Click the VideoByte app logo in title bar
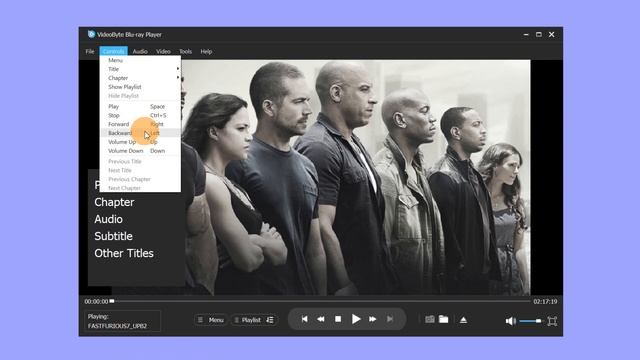The image size is (640, 360). pyautogui.click(x=91, y=34)
